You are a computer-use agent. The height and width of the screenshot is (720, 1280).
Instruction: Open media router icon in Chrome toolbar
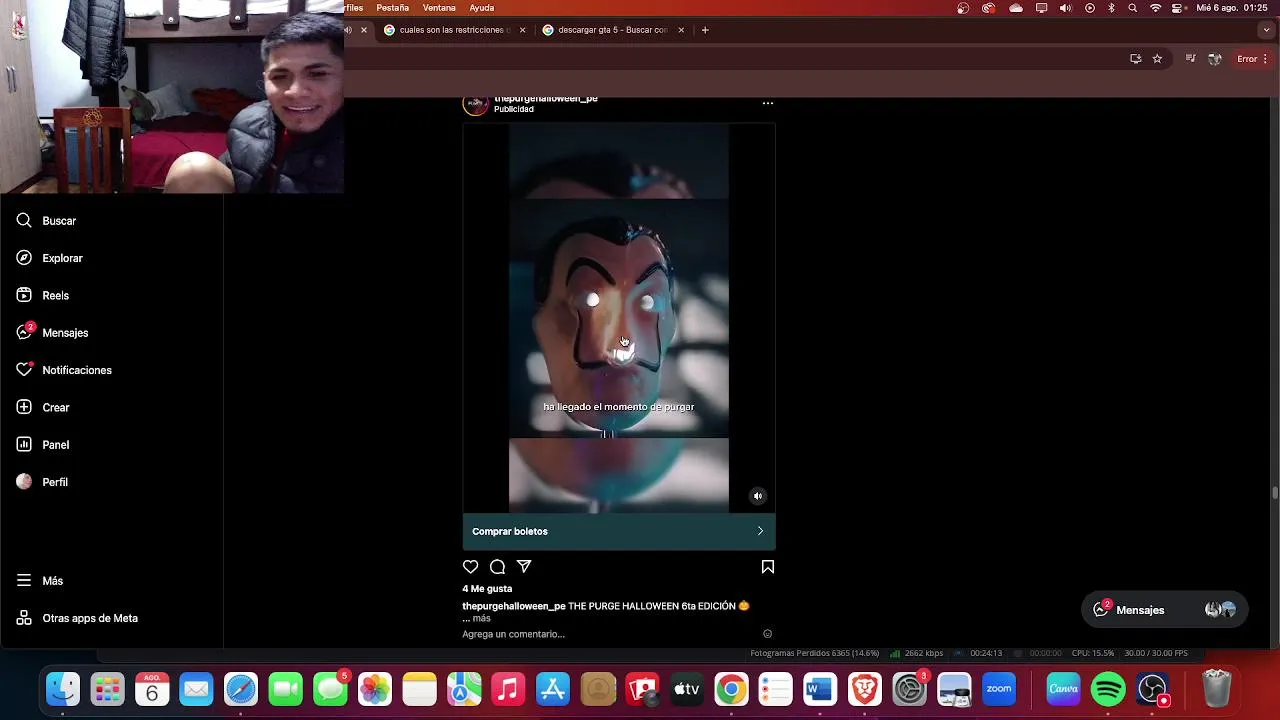click(x=1190, y=59)
